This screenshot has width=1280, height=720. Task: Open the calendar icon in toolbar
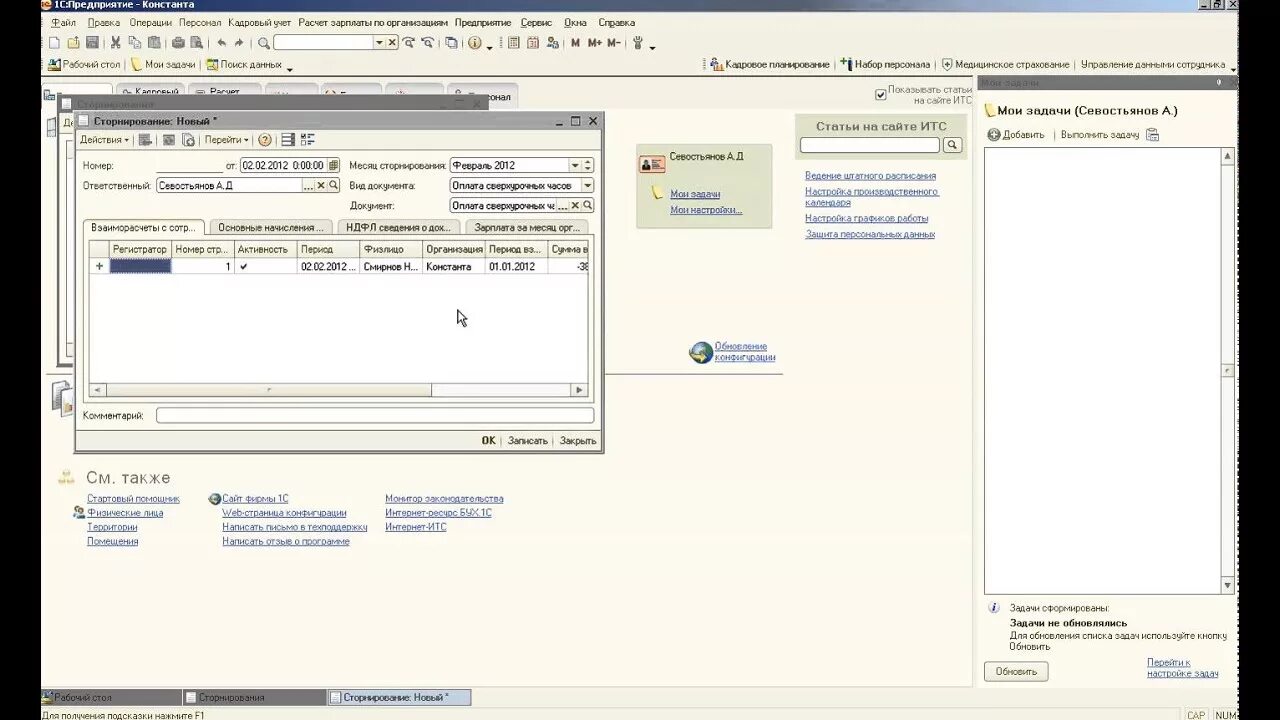pyautogui.click(x=533, y=43)
